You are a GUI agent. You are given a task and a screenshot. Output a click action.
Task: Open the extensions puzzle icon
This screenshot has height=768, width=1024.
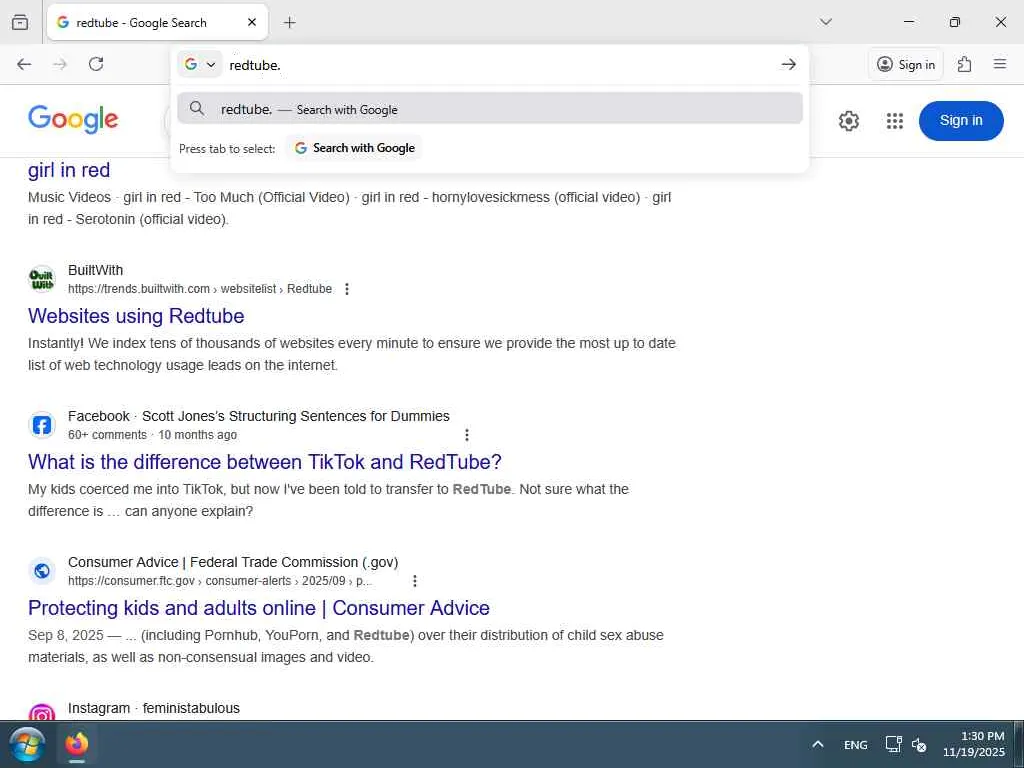coord(965,64)
